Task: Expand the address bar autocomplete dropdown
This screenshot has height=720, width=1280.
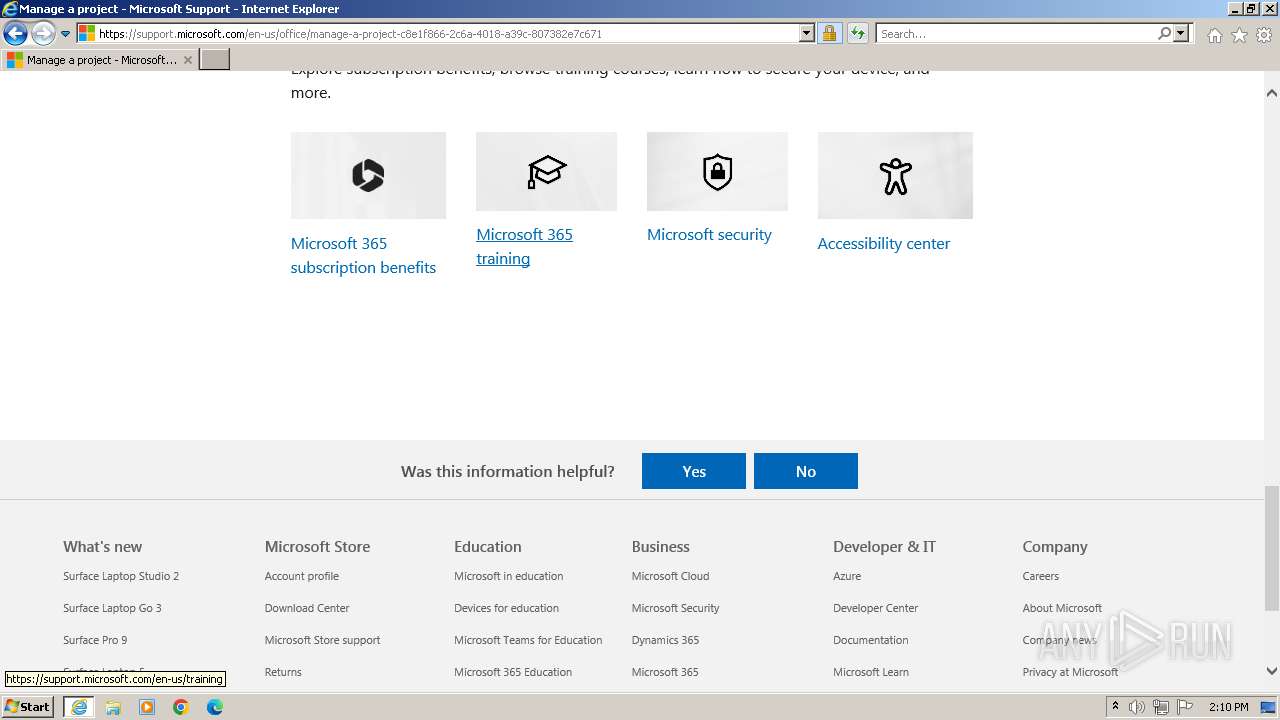Action: 807,34
